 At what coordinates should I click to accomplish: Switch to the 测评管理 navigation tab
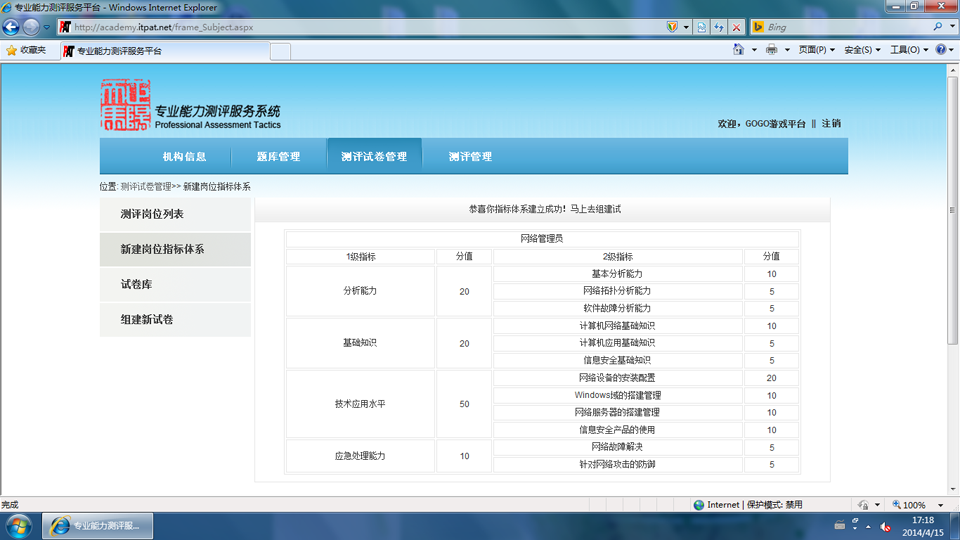pos(470,157)
